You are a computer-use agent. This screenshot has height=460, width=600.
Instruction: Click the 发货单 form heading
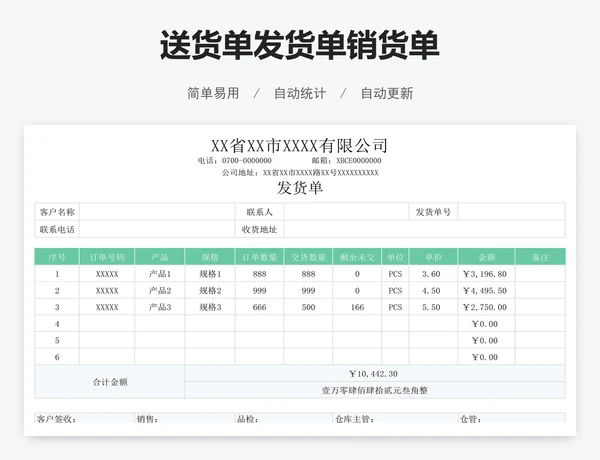(x=300, y=188)
